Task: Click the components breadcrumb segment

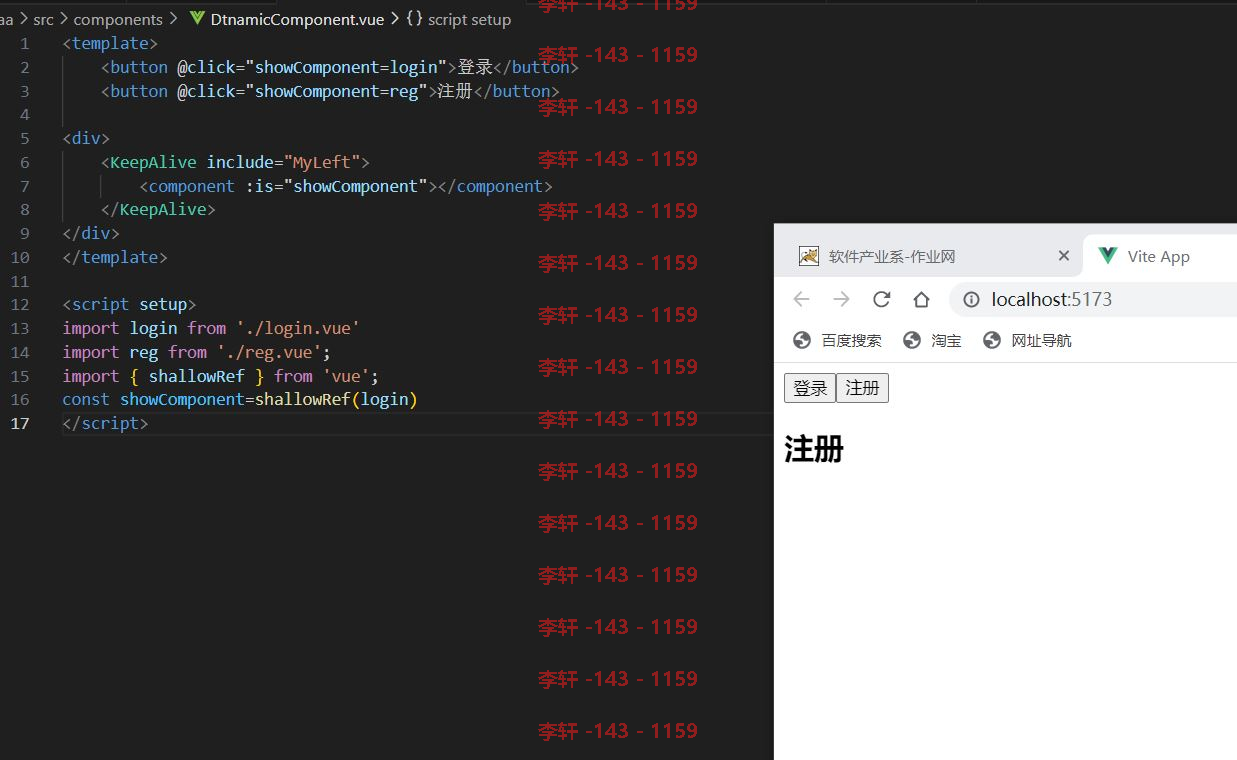Action: point(118,19)
